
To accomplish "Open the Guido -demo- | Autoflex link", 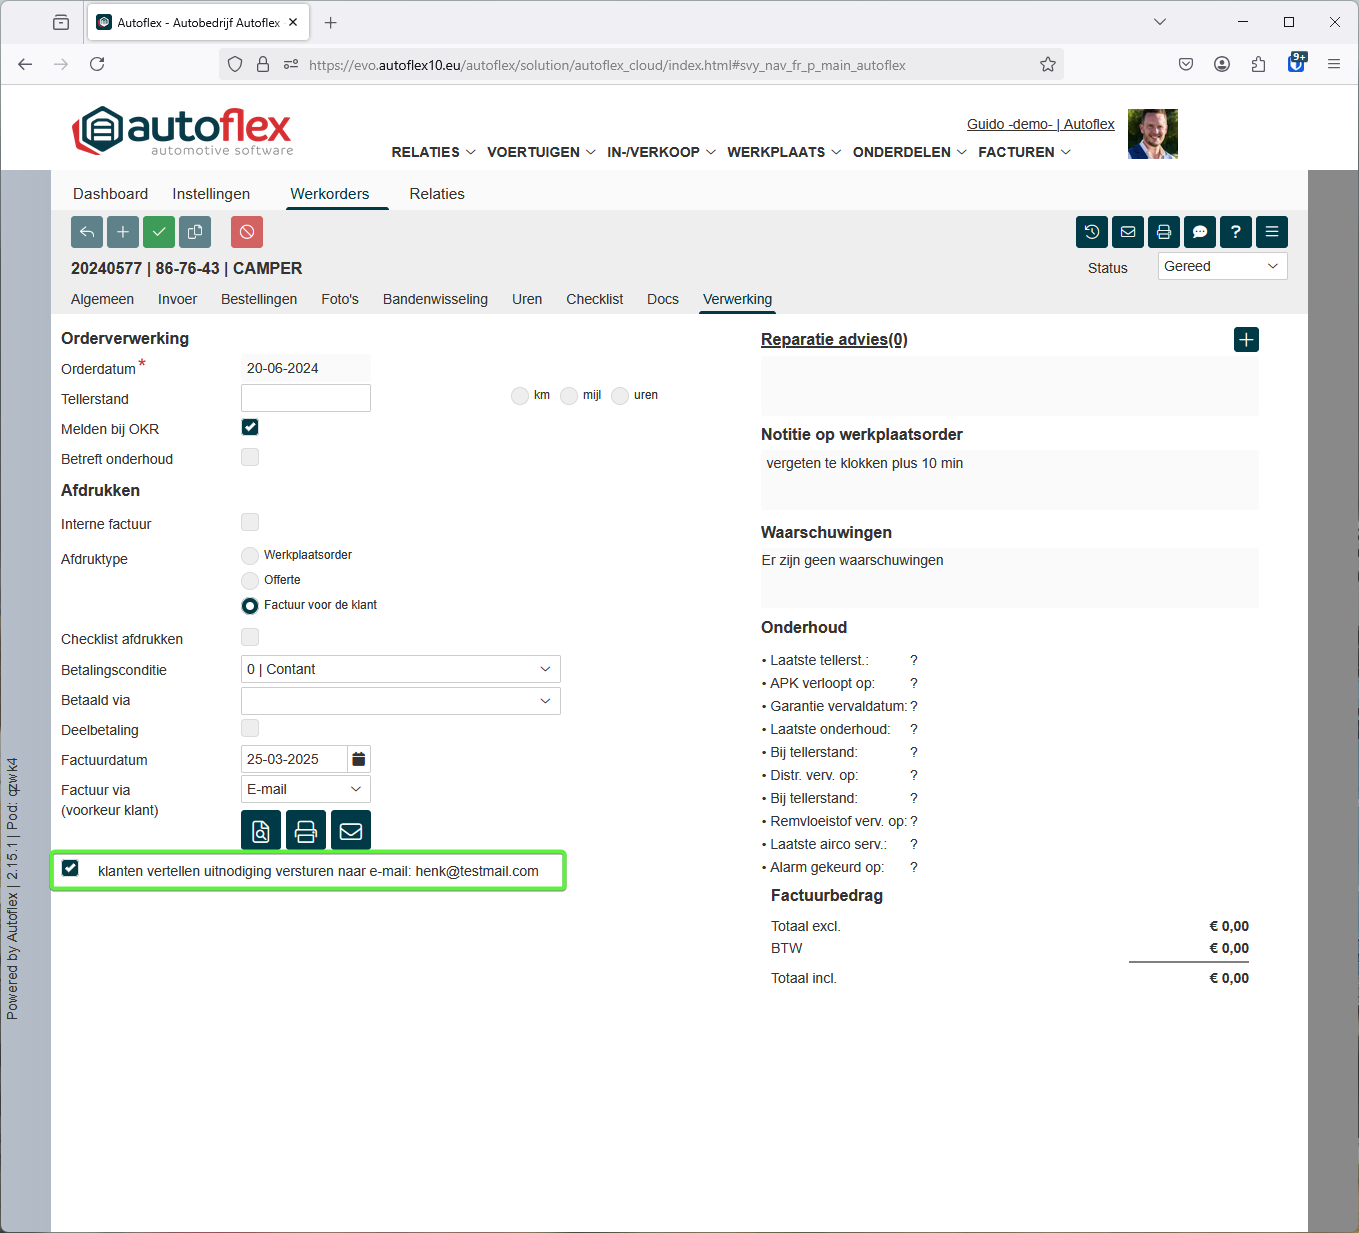I will click(1040, 124).
